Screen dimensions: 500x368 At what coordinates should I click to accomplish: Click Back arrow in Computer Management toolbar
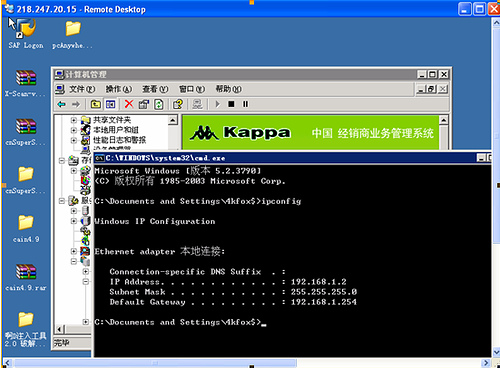tap(62, 104)
